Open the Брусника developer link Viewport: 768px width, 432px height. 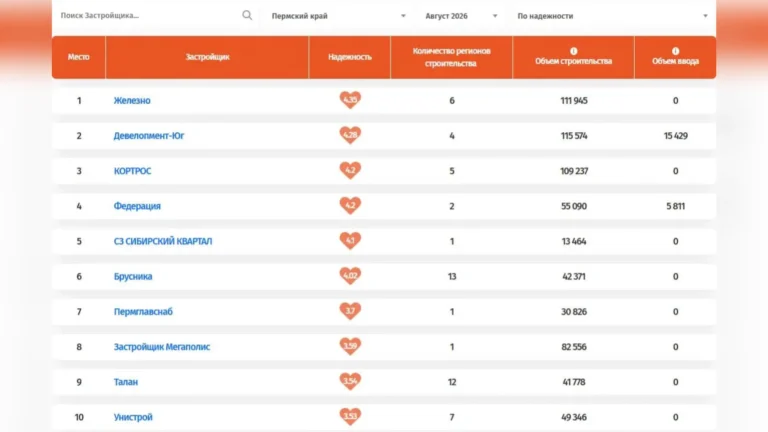point(133,277)
